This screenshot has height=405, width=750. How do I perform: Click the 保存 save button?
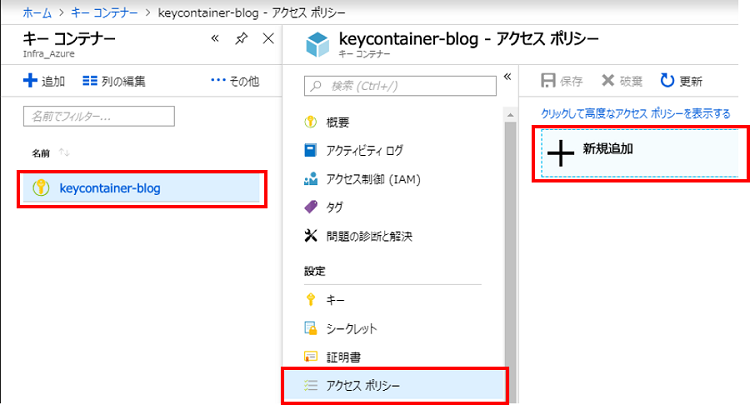point(562,81)
